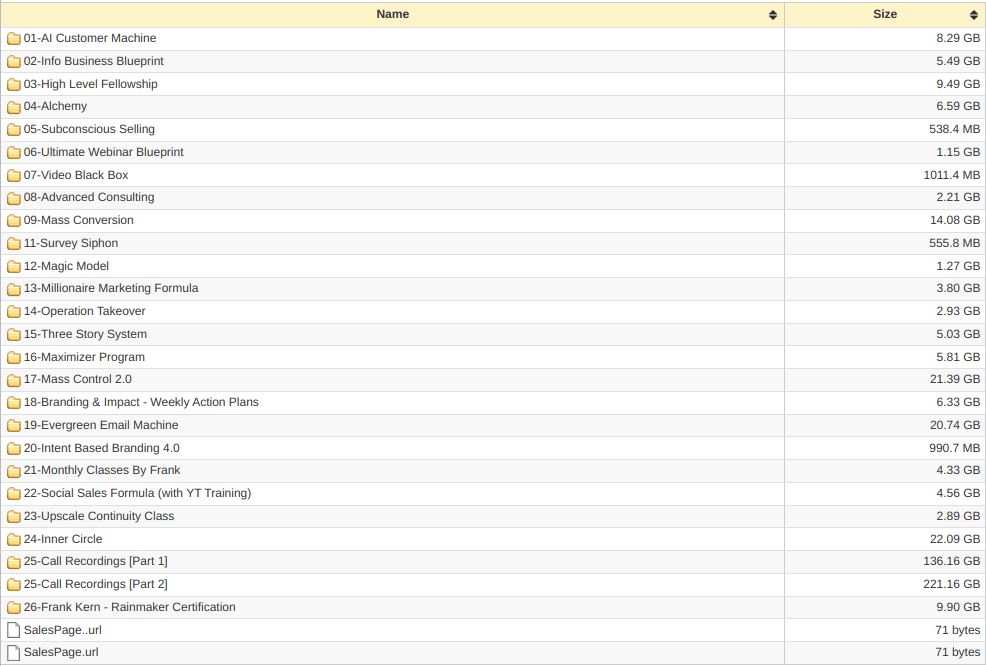Click the folder icon beside 12-Magic Model
This screenshot has width=986, height=666.
pyautogui.click(x=14, y=267)
